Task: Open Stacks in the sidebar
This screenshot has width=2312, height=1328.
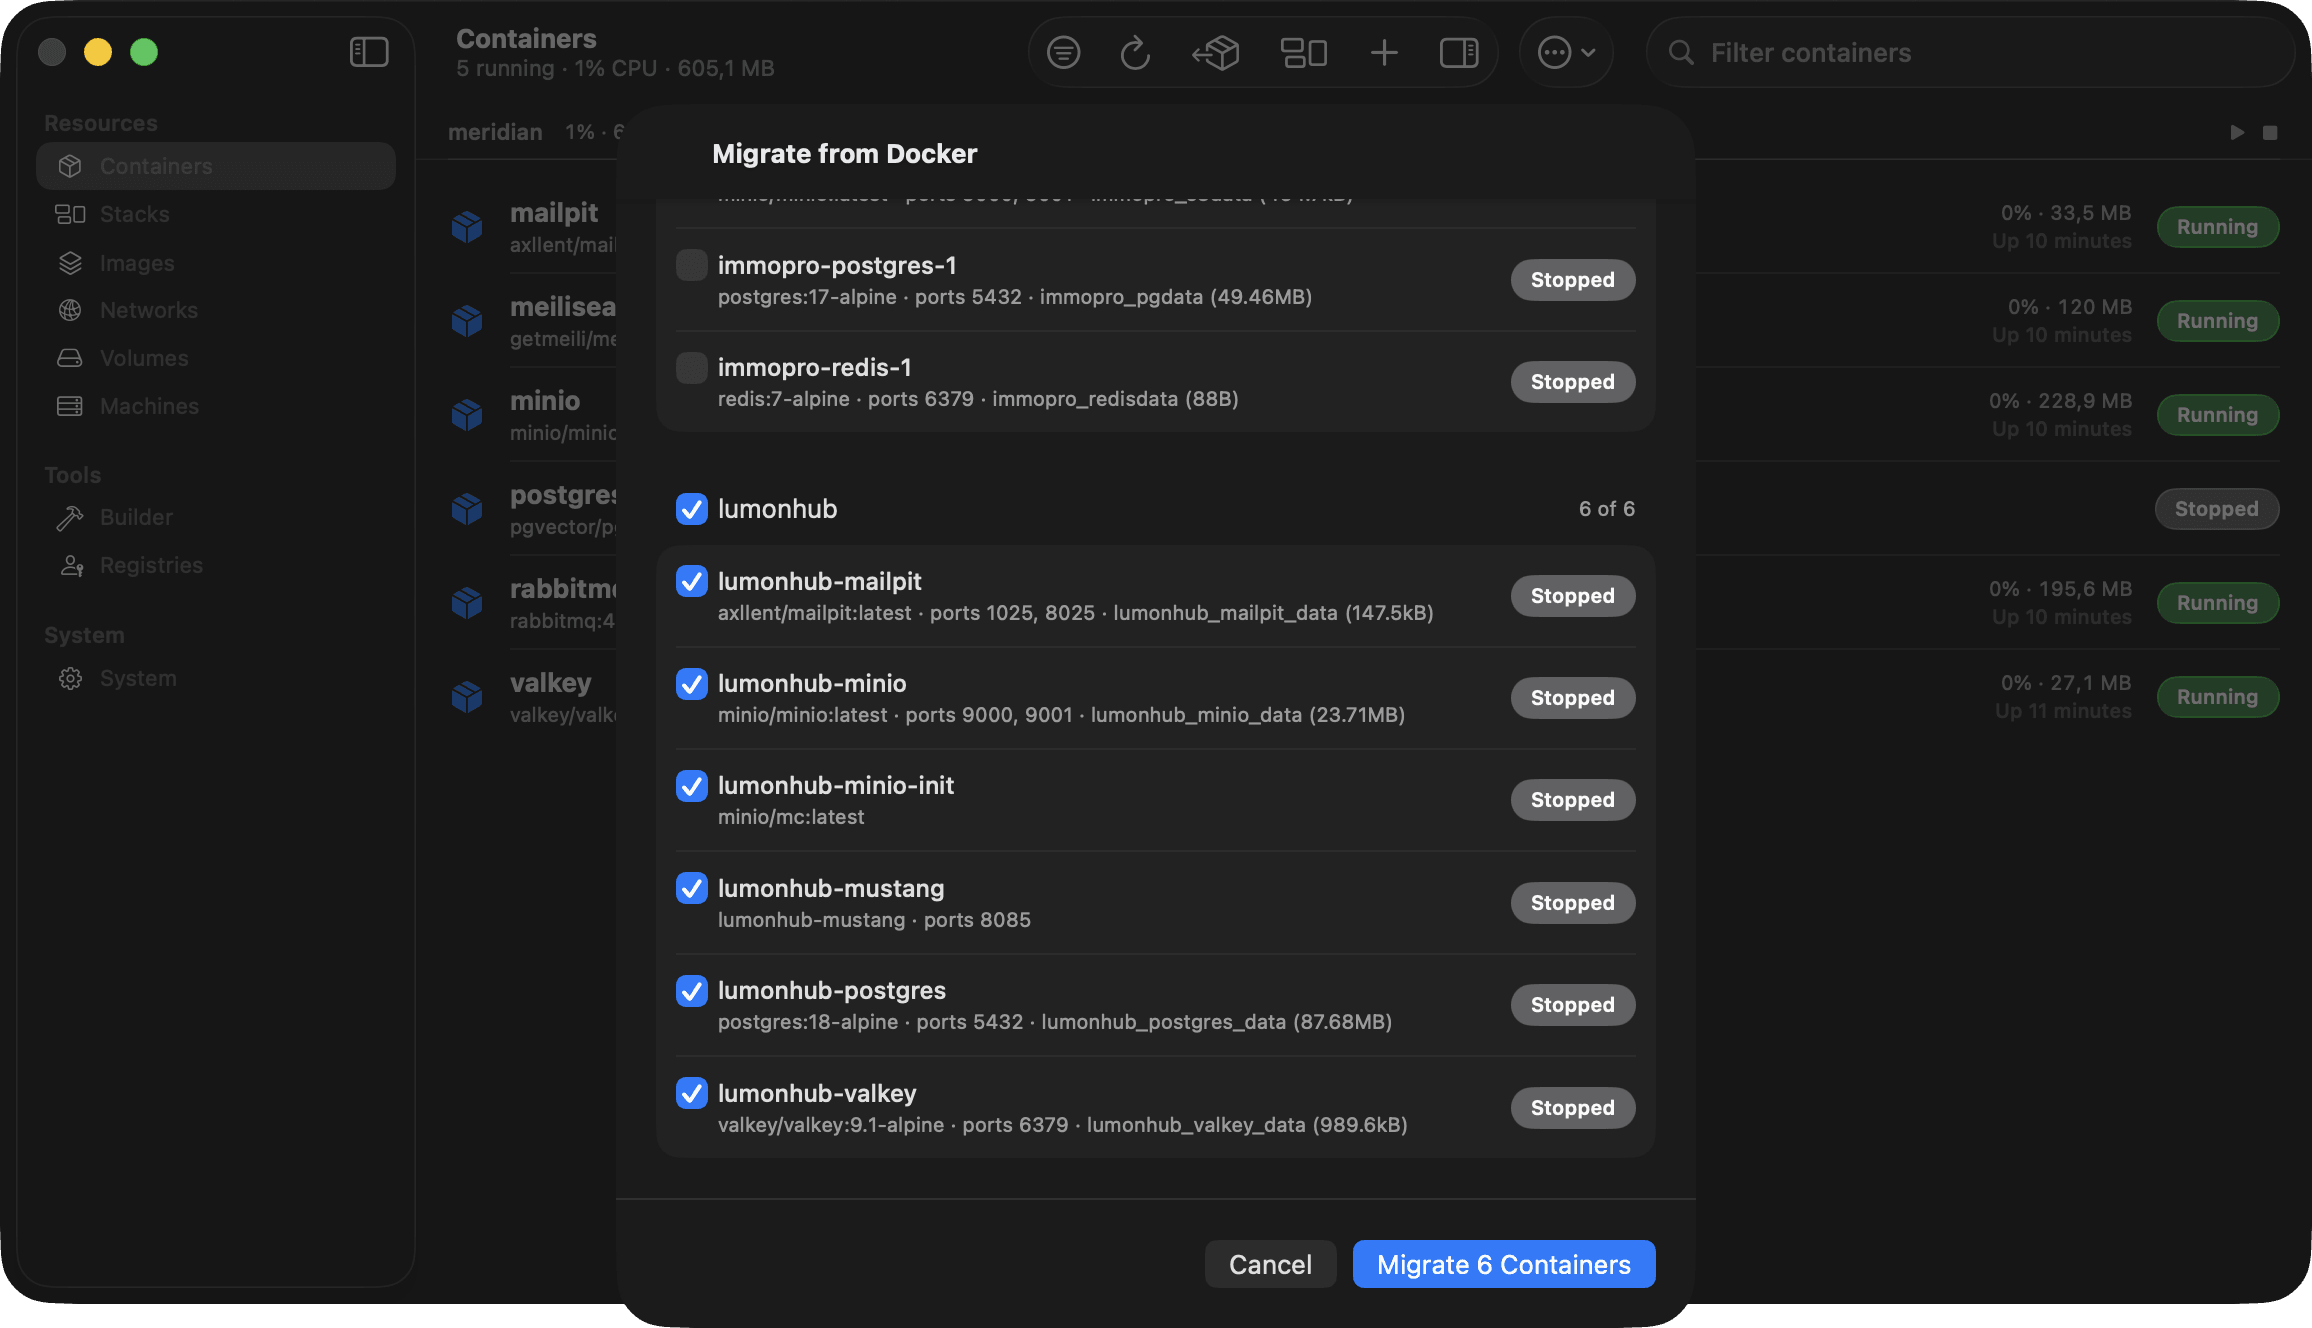Action: [216, 214]
